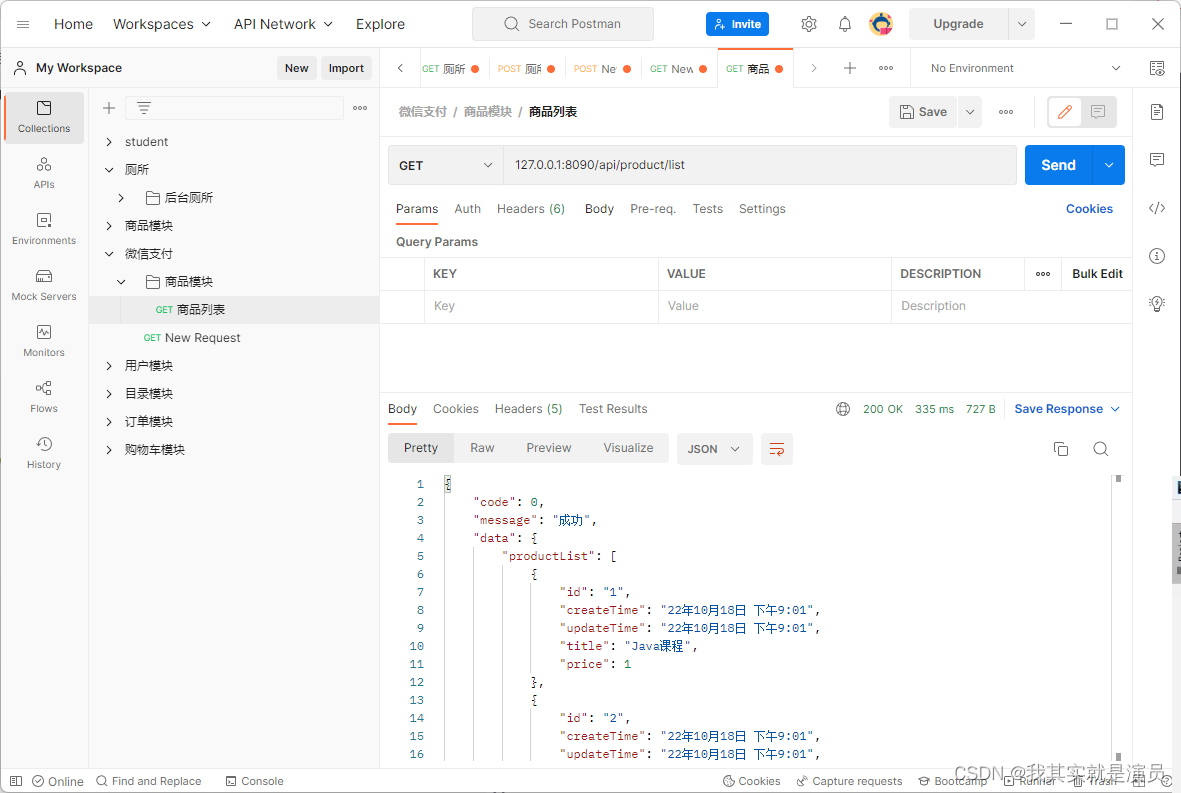Image resolution: width=1181 pixels, height=793 pixels.
Task: Open the code snippet icon
Action: 1157,208
